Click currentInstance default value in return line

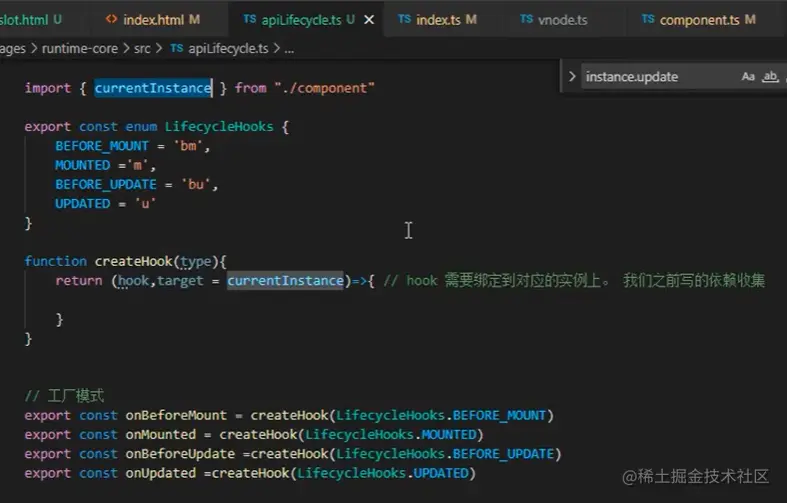285,281
